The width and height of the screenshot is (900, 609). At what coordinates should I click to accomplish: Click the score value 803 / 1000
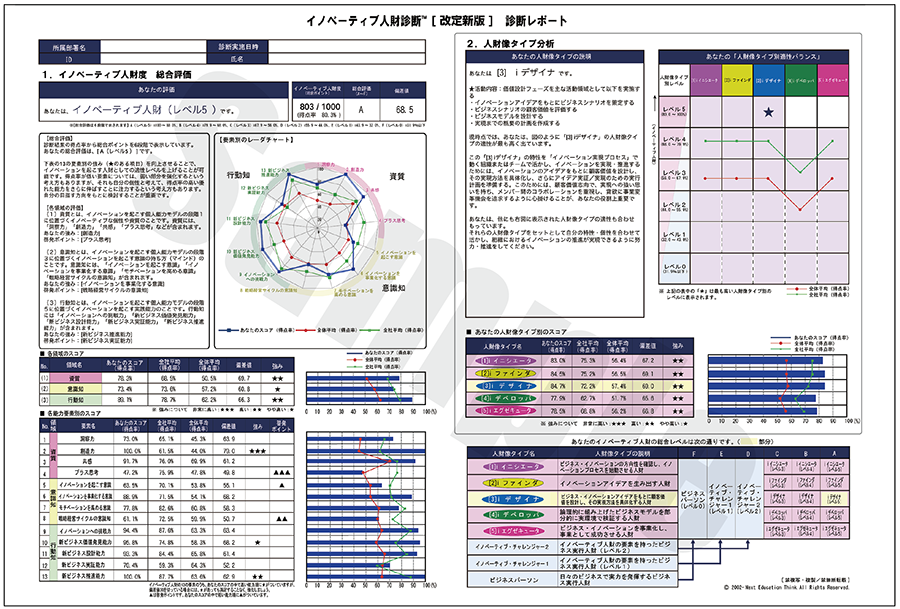[320, 107]
